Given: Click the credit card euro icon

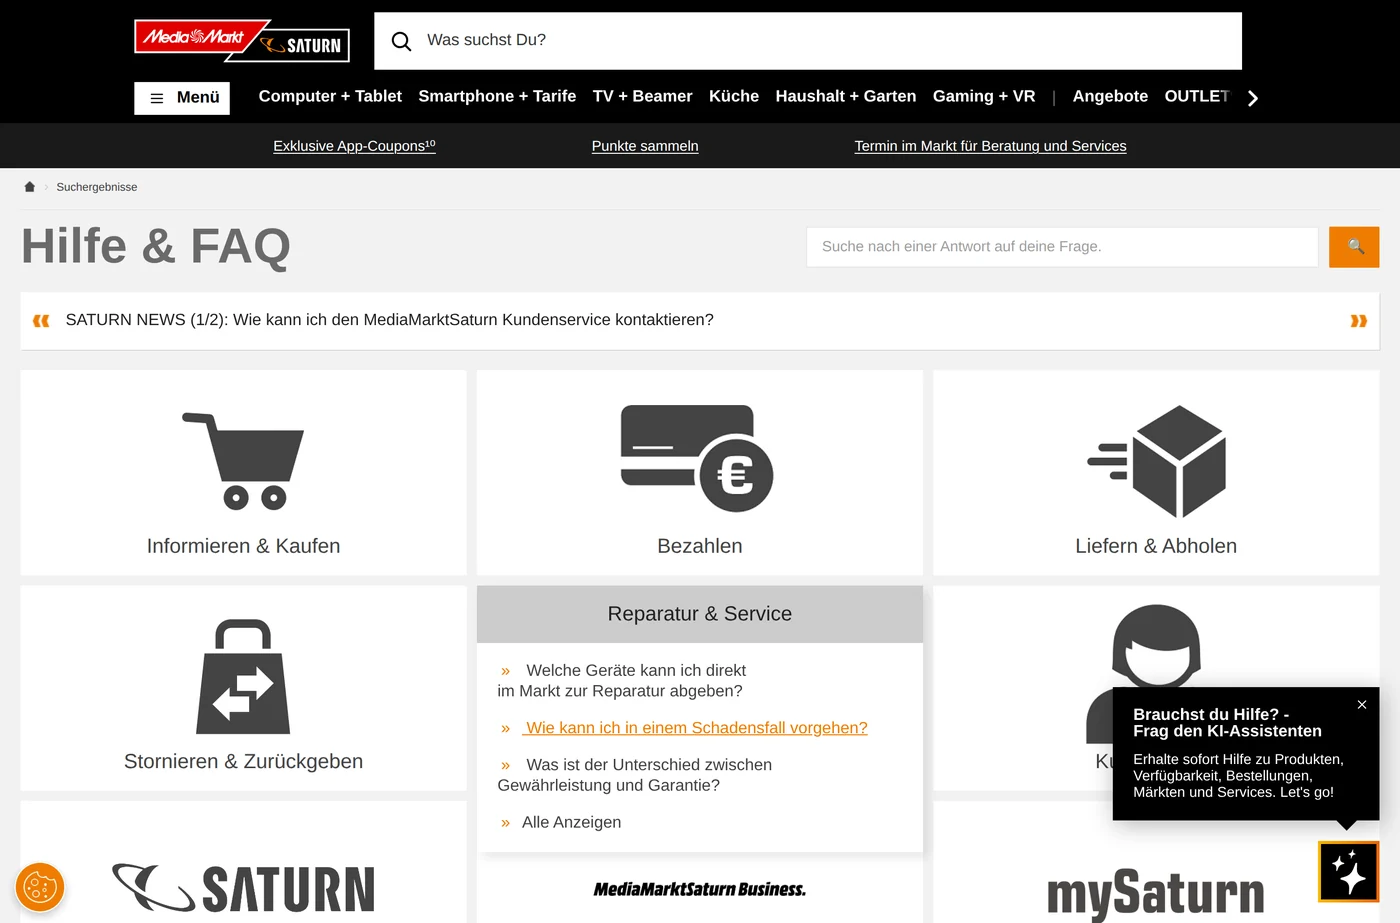Looking at the screenshot, I should pos(697,458).
